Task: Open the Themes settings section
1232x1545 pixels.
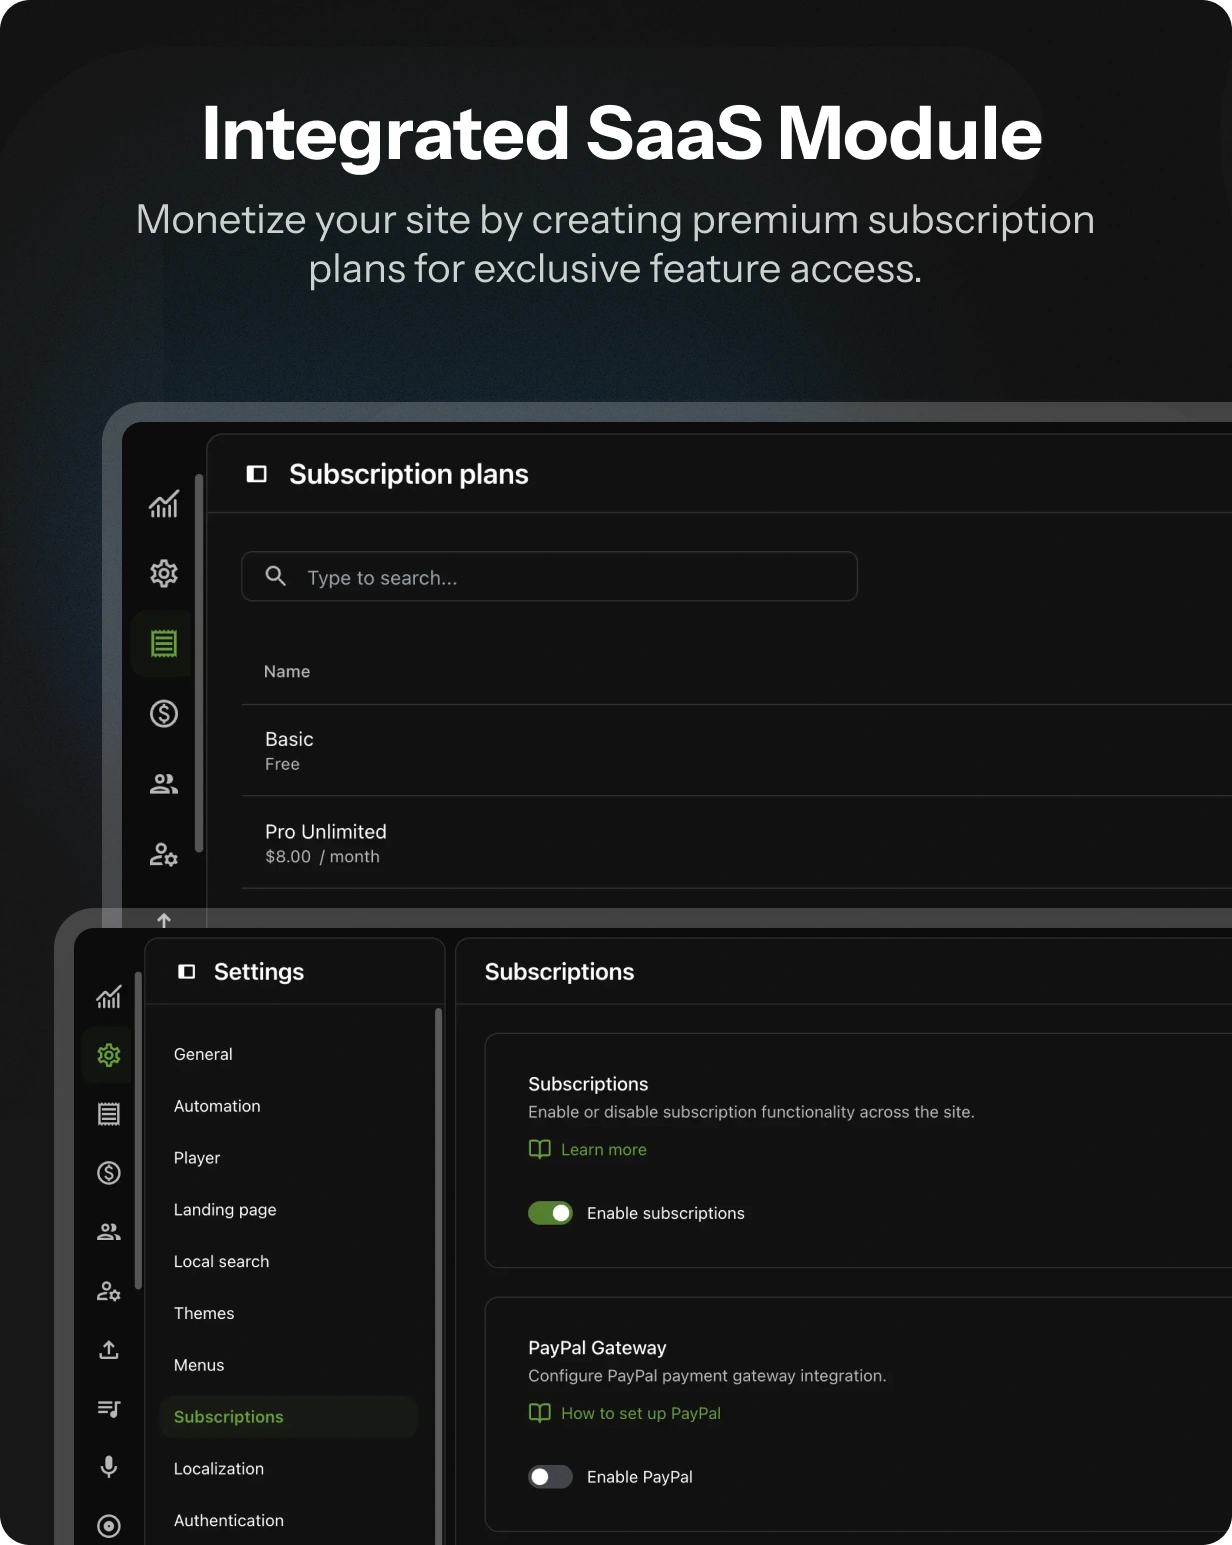Action: coord(204,1313)
